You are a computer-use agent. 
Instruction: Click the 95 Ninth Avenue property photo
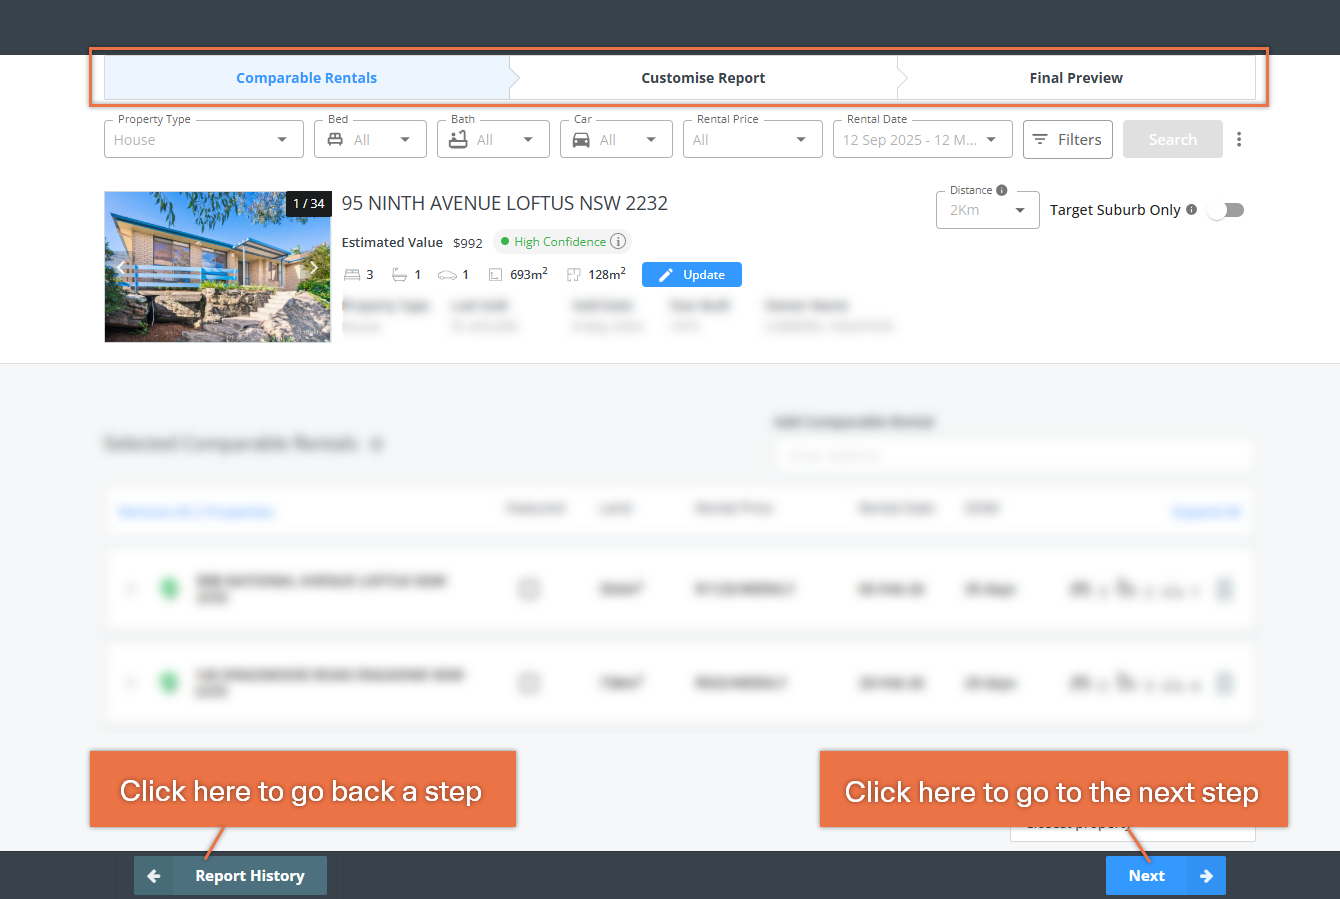[x=217, y=267]
